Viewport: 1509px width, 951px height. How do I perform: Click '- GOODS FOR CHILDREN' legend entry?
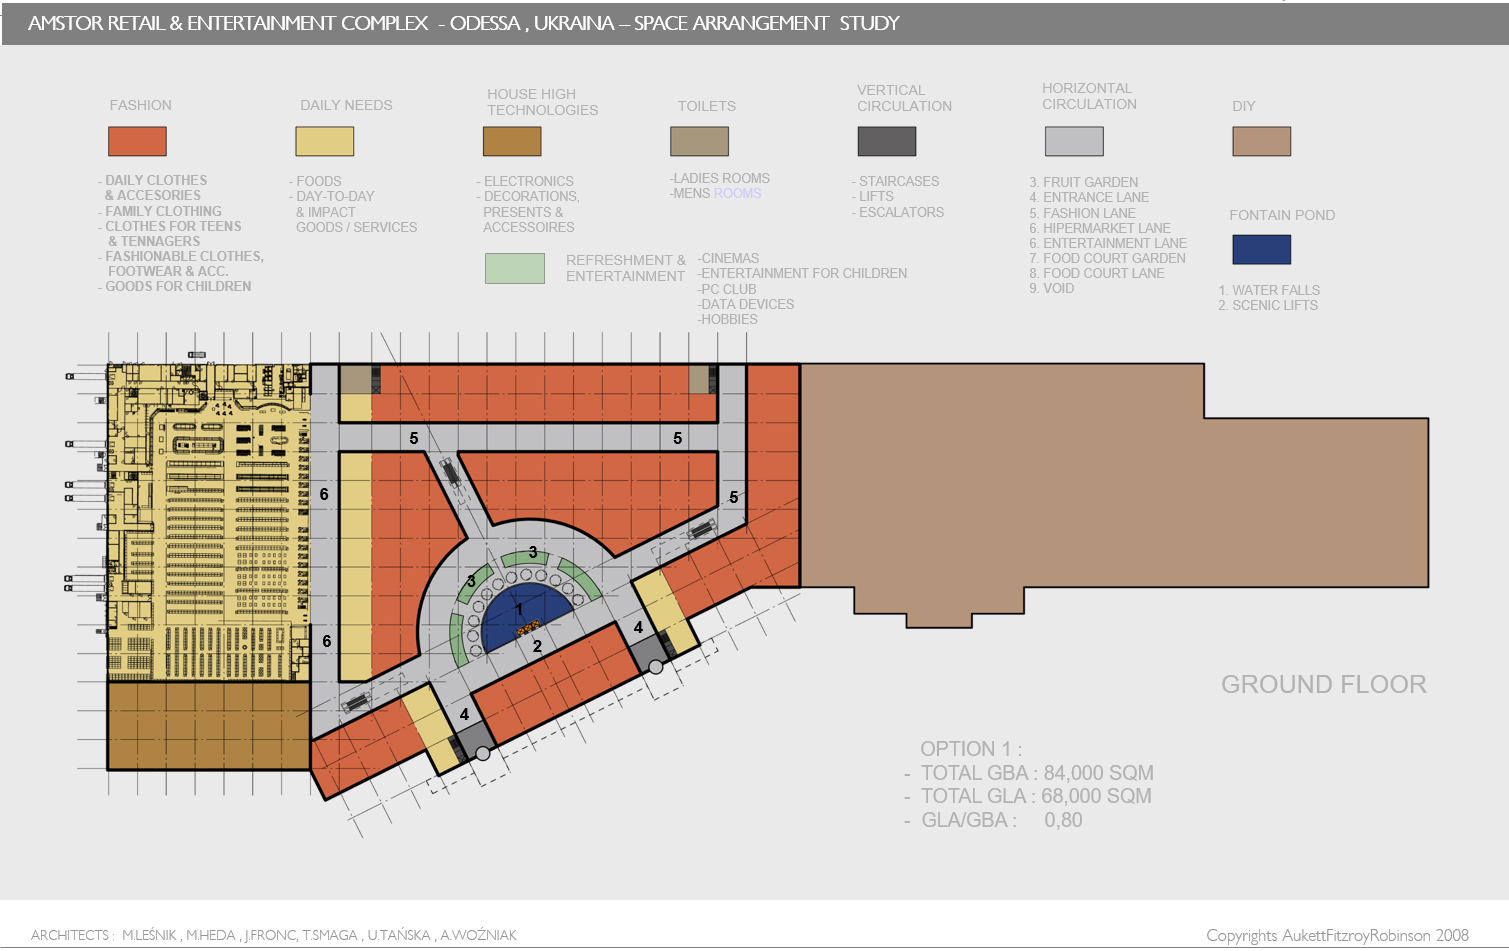click(x=175, y=286)
